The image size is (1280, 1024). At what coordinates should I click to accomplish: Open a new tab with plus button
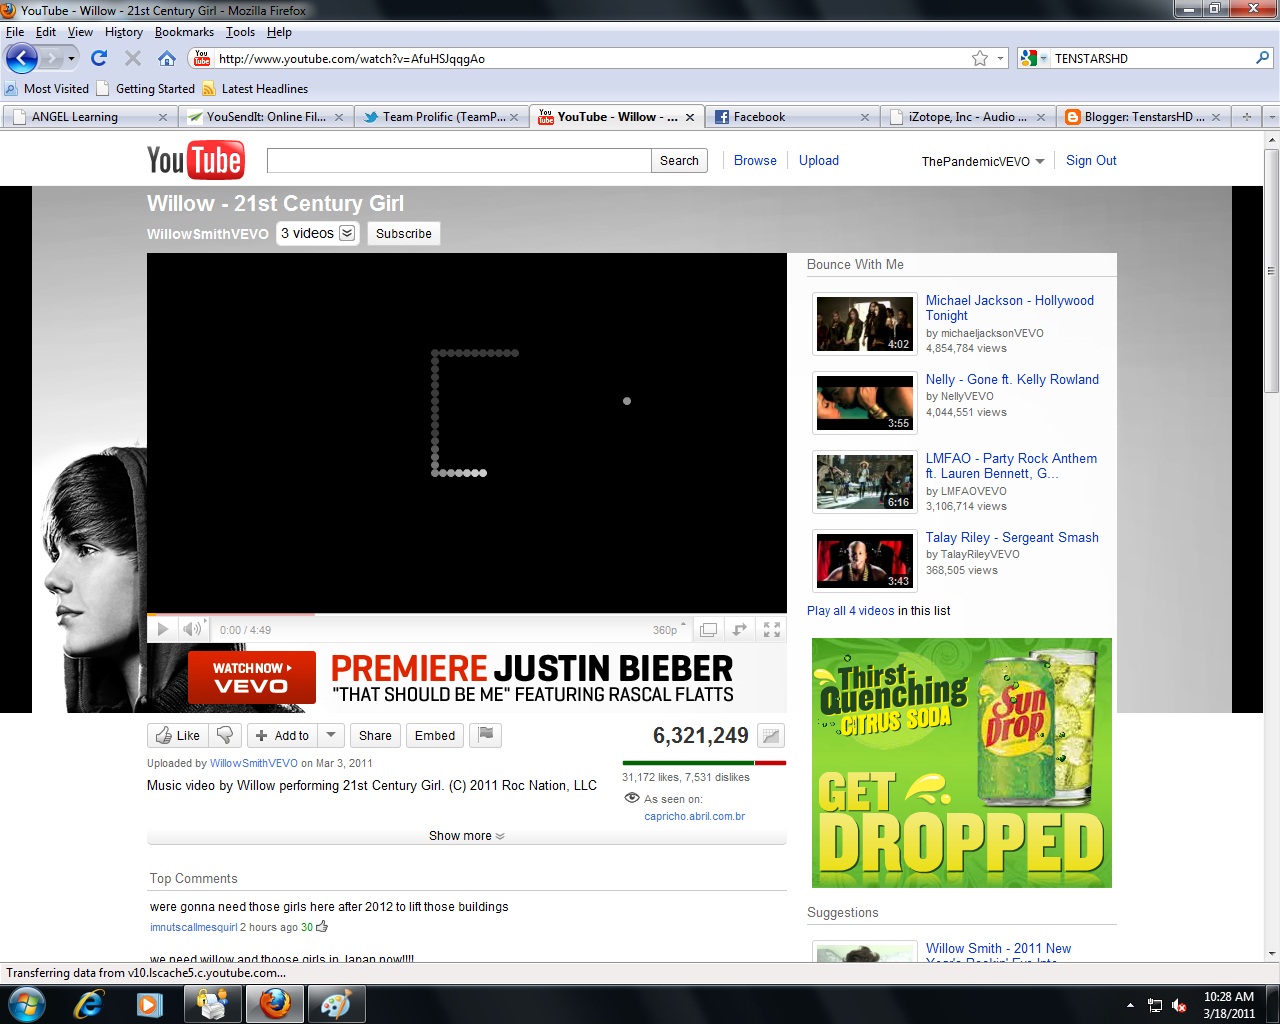pyautogui.click(x=1247, y=117)
